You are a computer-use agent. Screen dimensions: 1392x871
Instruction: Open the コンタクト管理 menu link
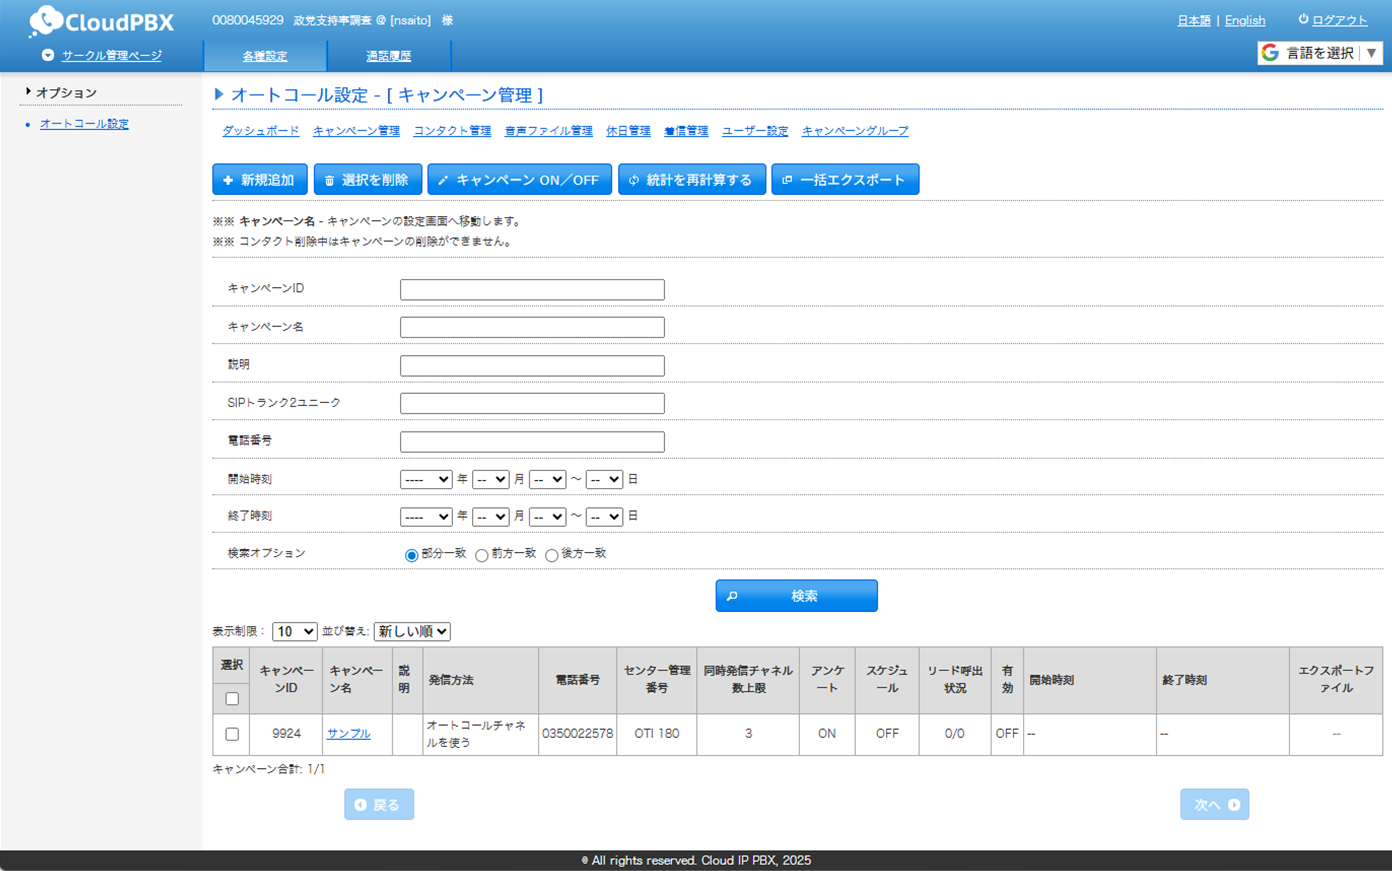tap(452, 131)
